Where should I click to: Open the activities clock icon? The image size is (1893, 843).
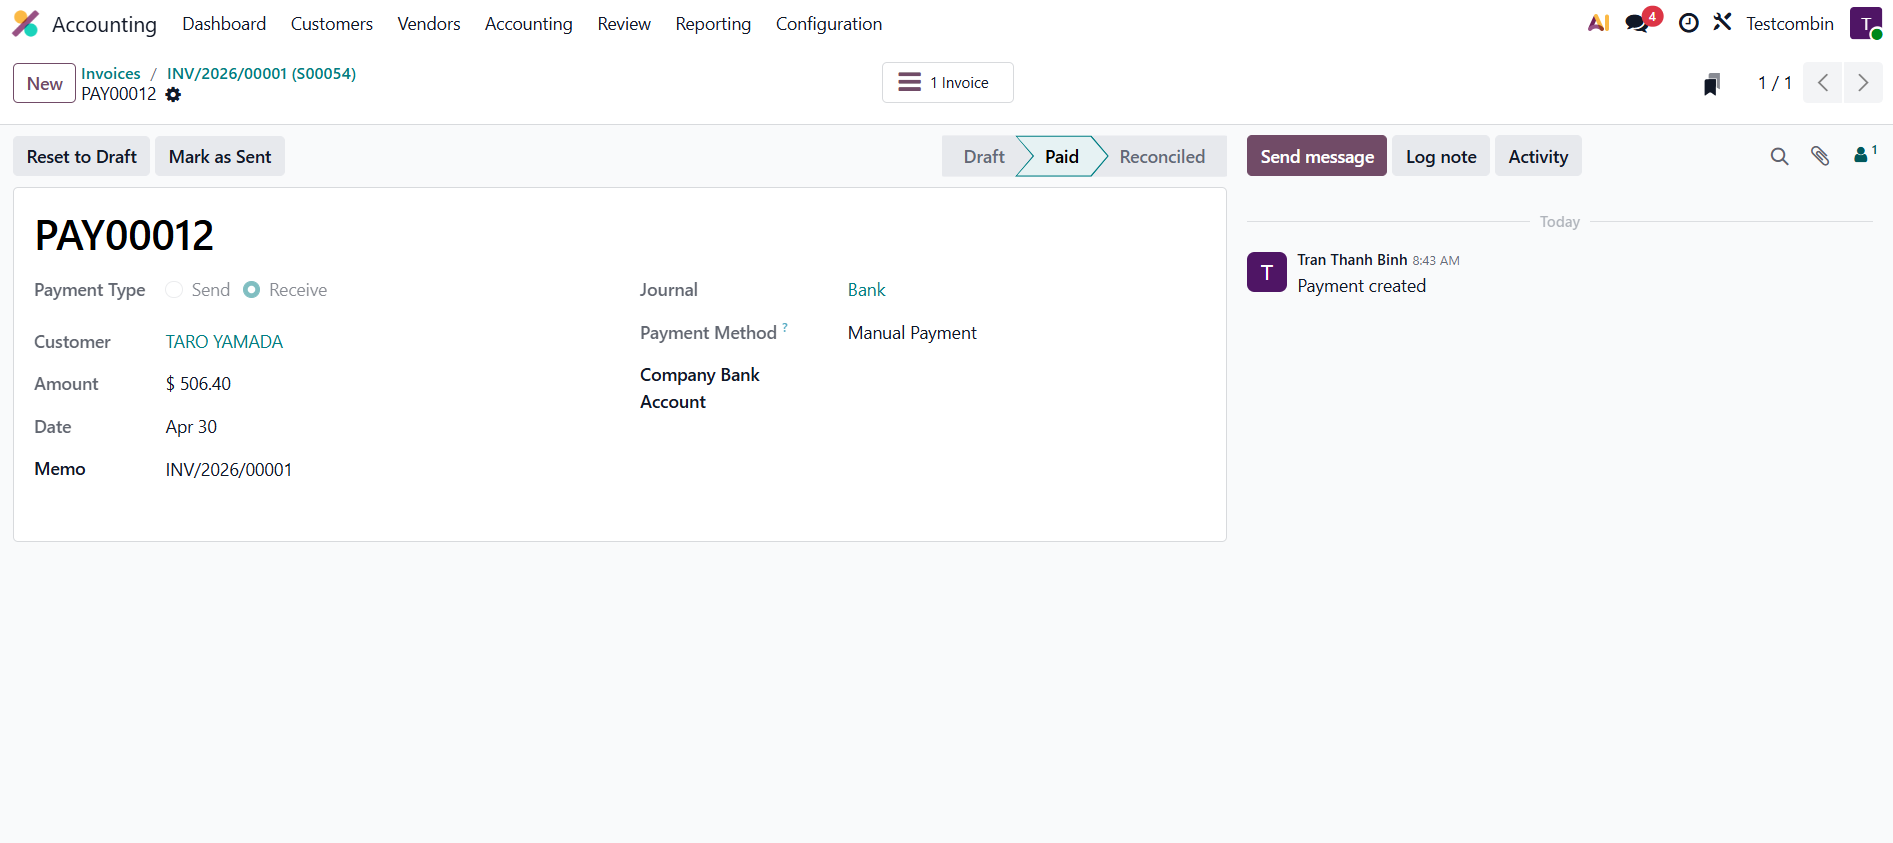(x=1688, y=23)
